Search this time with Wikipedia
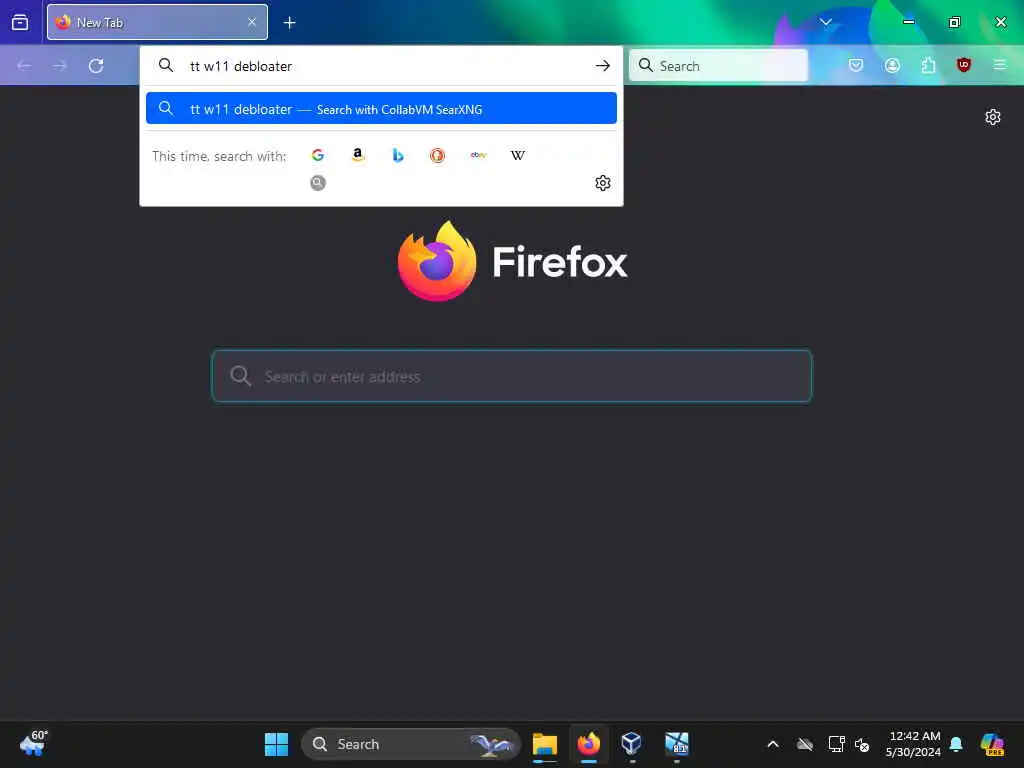 (x=518, y=155)
